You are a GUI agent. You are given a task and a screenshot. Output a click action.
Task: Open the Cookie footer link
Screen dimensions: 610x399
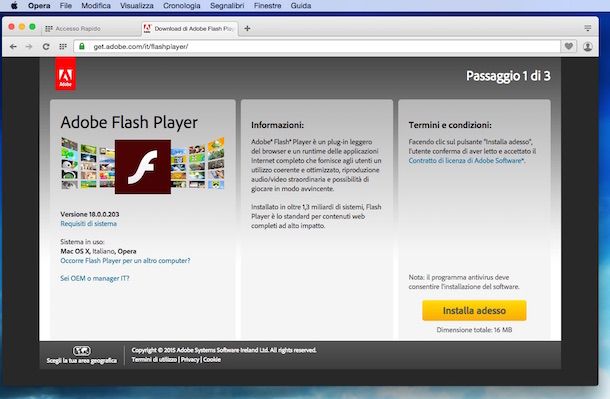click(212, 360)
